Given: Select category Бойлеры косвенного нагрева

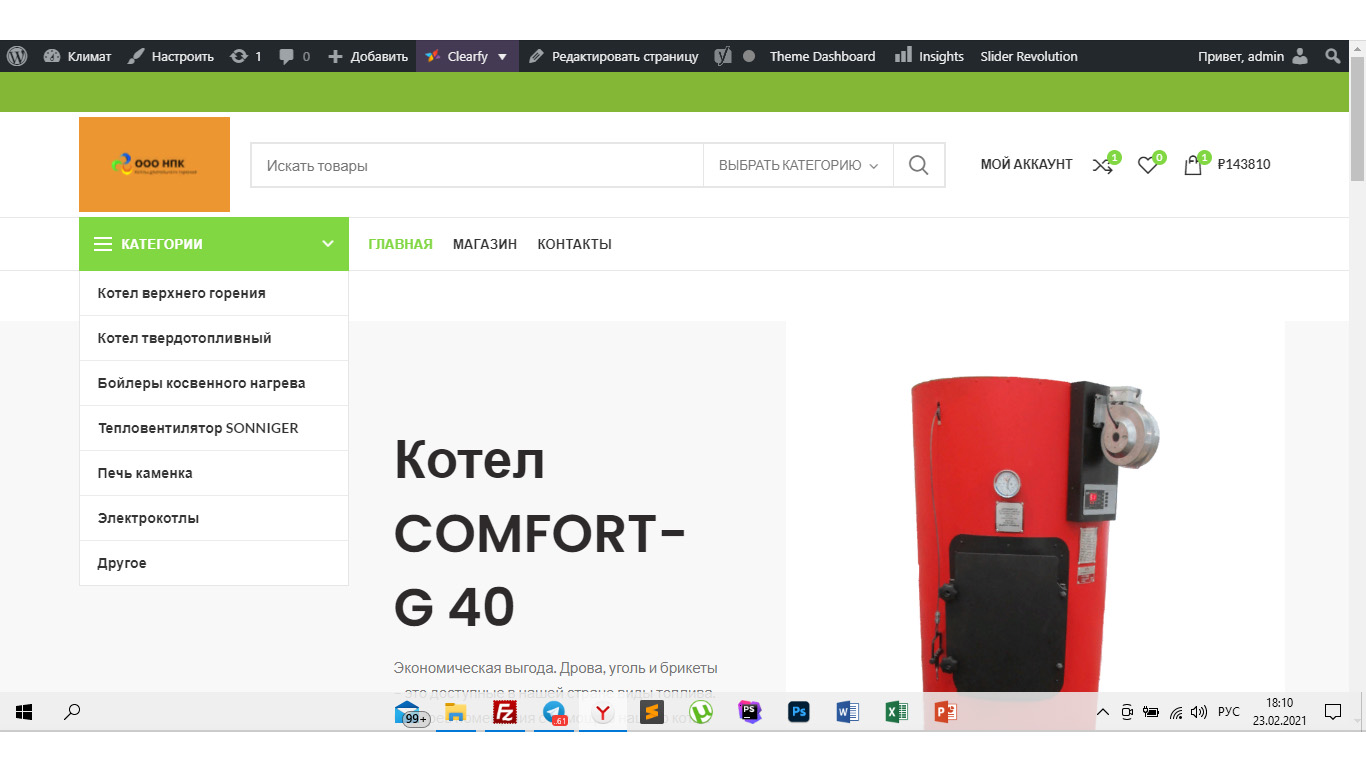Looking at the screenshot, I should [214, 383].
